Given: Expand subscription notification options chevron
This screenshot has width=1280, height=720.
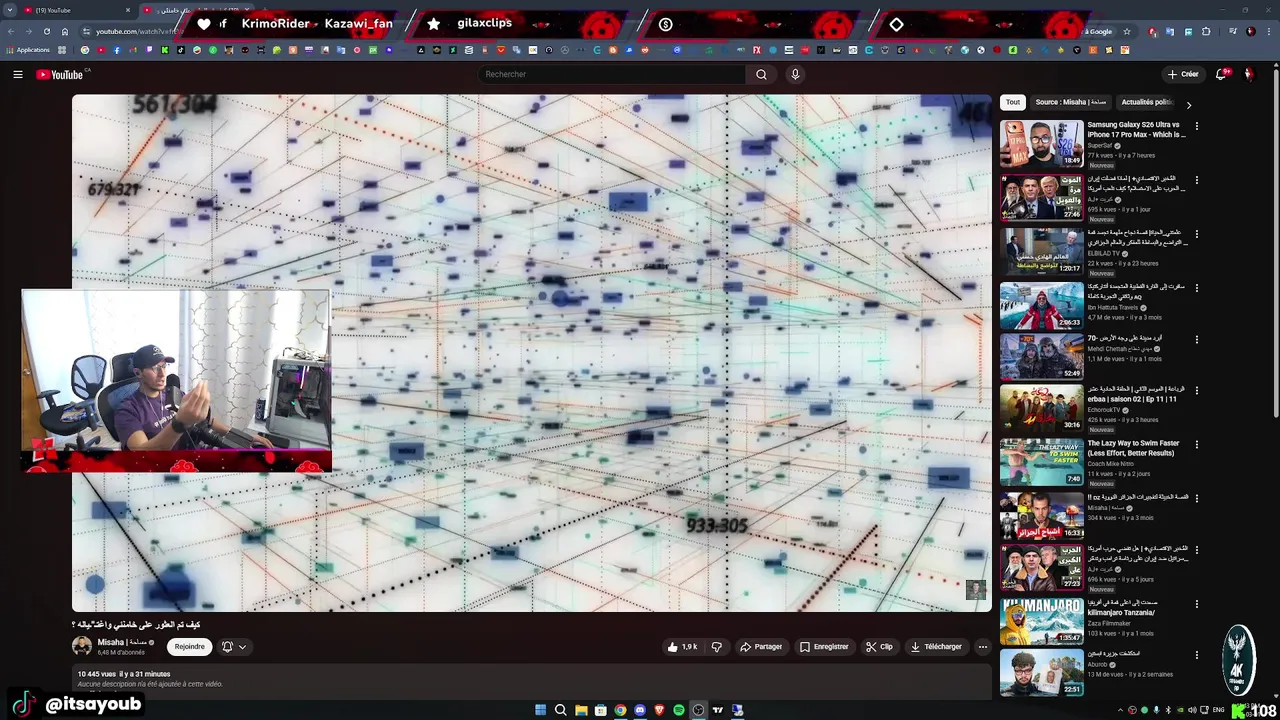Looking at the screenshot, I should (242, 647).
